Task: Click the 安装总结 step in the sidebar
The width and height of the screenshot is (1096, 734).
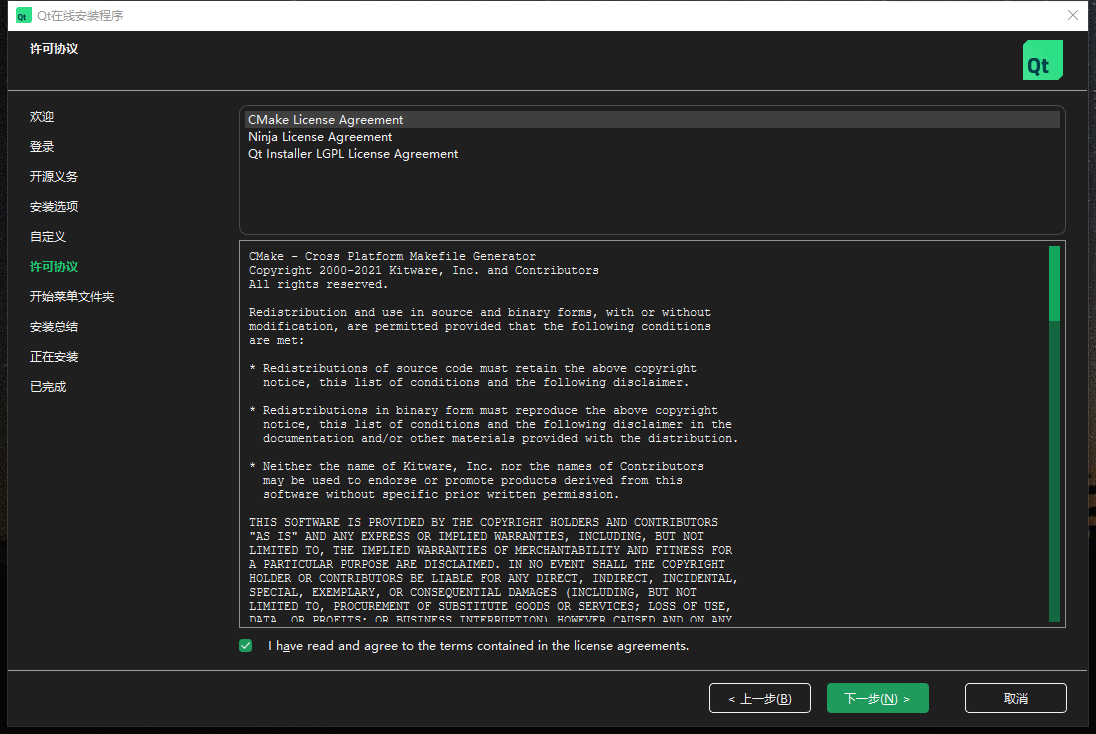Action: tap(54, 327)
